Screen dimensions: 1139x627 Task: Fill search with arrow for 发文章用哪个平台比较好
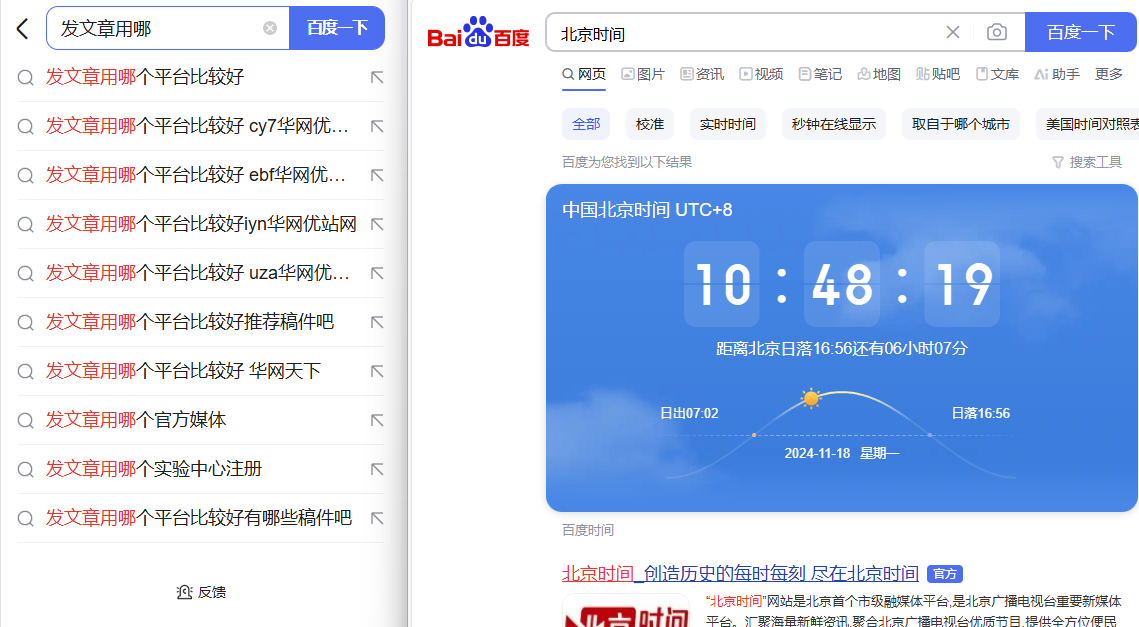(x=376, y=77)
